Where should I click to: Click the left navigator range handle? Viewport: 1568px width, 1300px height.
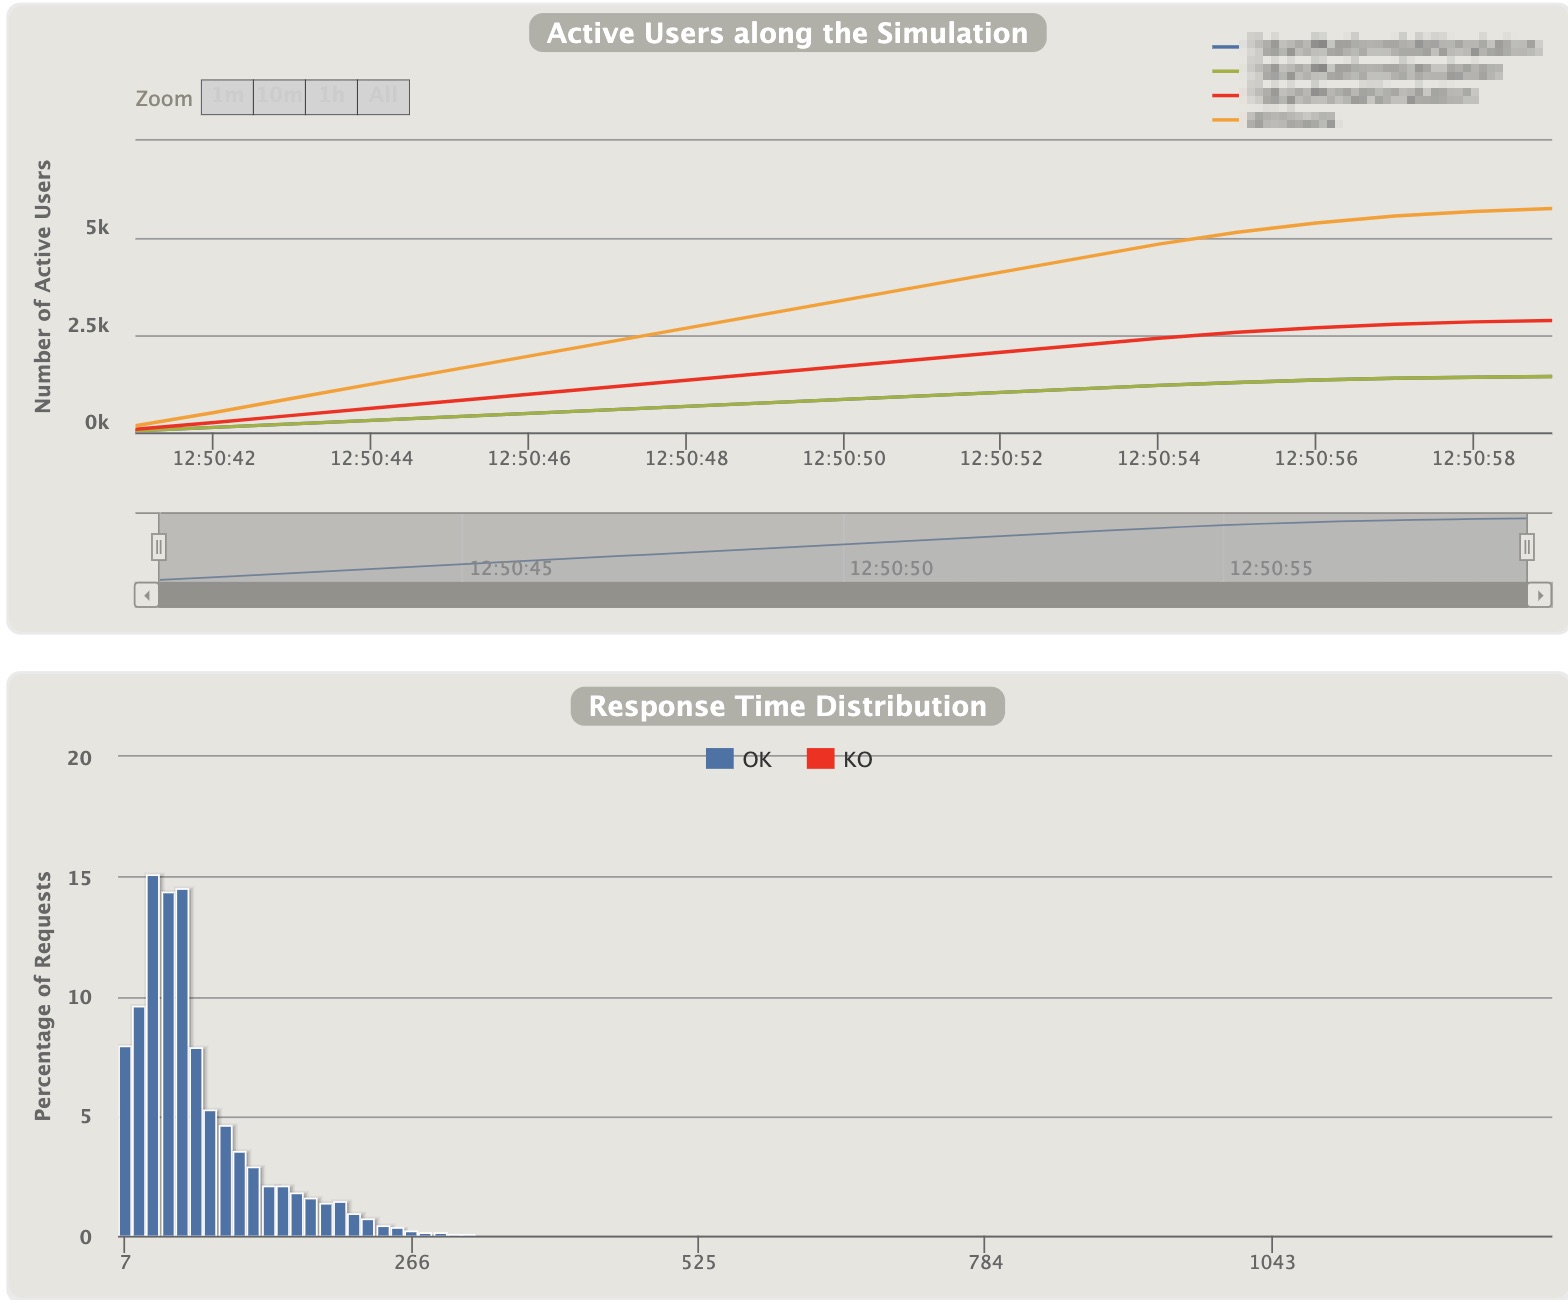coord(158,547)
